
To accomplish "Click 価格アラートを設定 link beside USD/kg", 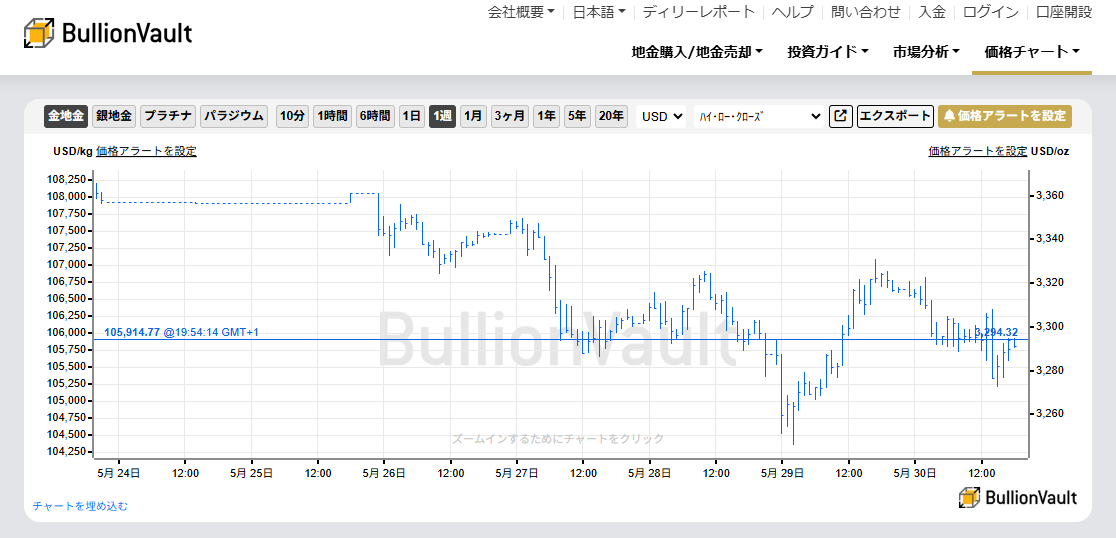I will pyautogui.click(x=146, y=151).
